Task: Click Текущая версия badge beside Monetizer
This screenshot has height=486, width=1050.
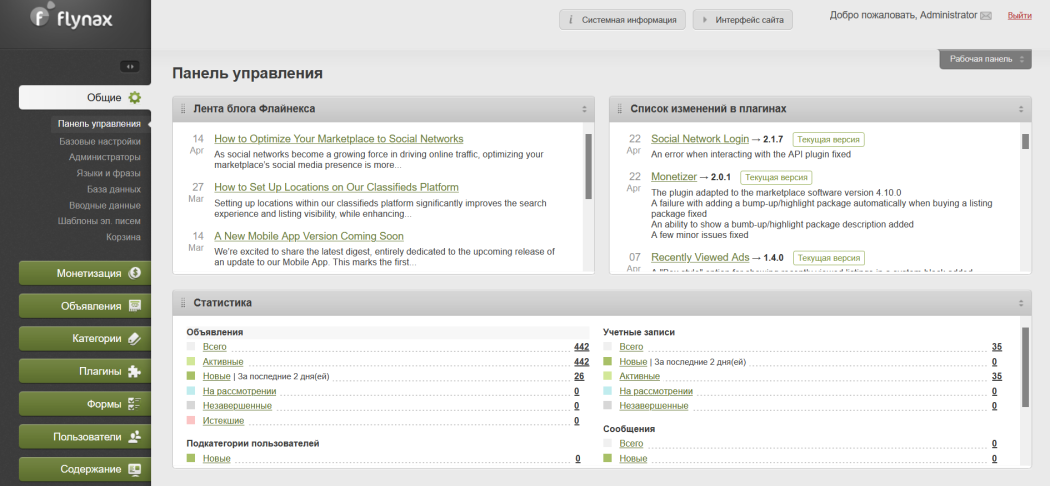Action: (x=775, y=177)
